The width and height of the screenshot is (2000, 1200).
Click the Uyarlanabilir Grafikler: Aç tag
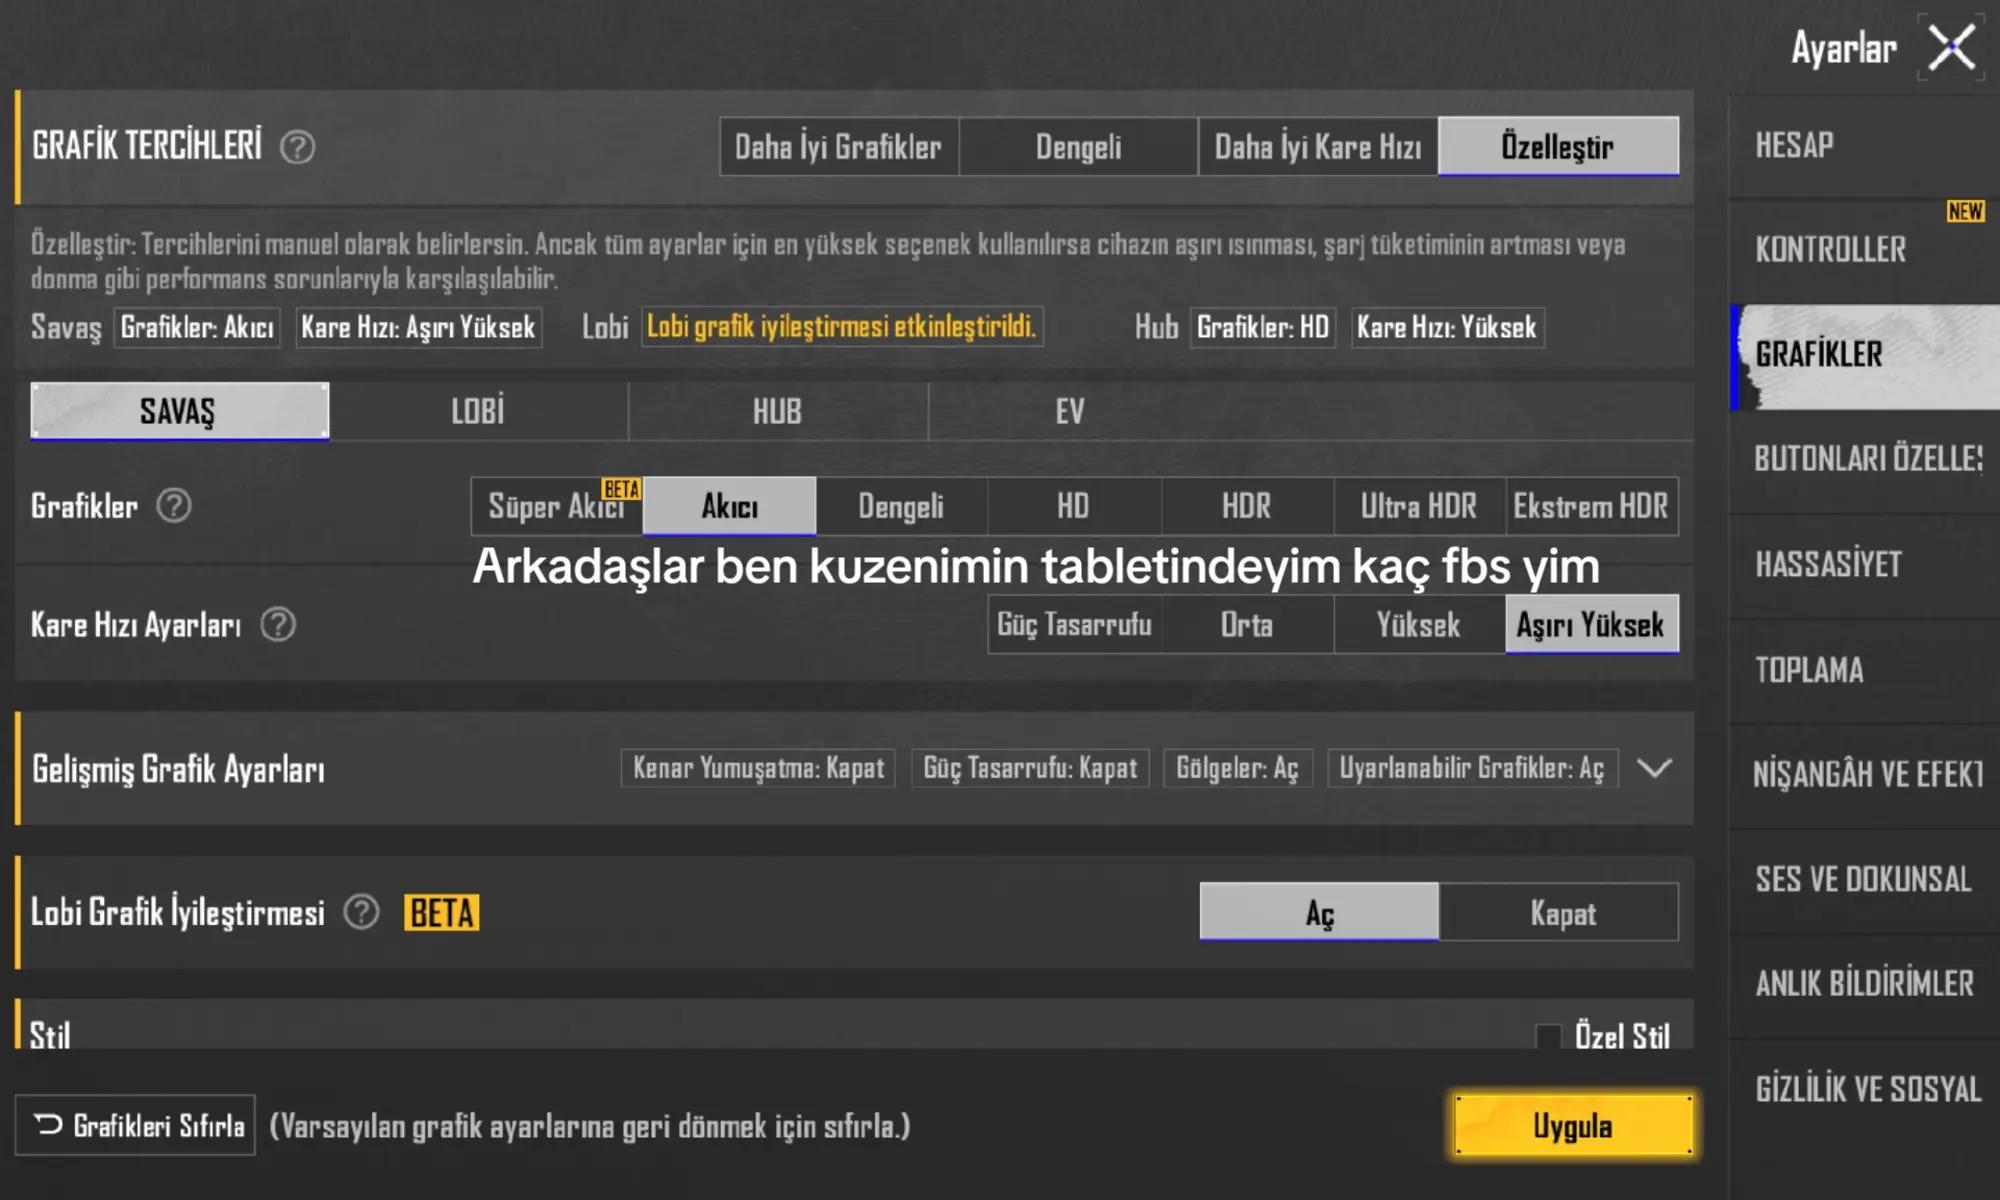click(1472, 768)
